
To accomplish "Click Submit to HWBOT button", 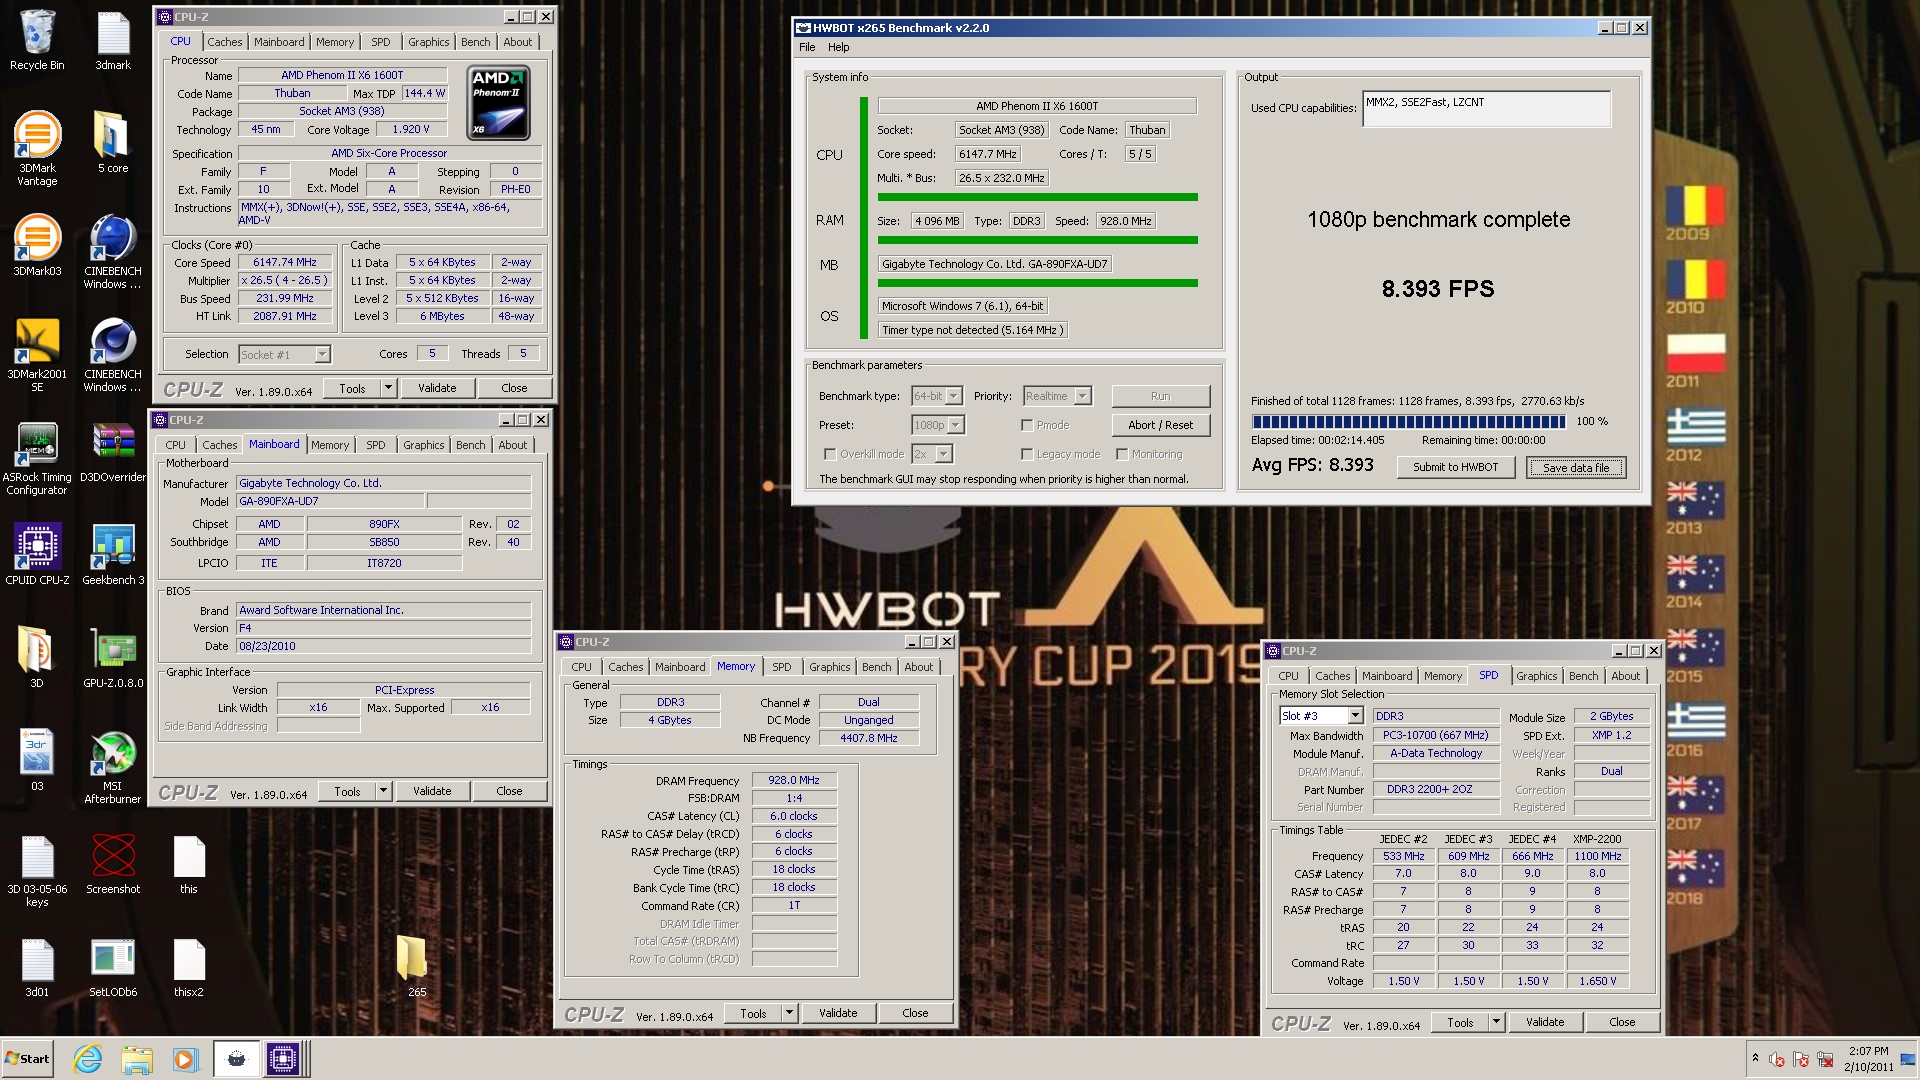I will tap(1455, 467).
